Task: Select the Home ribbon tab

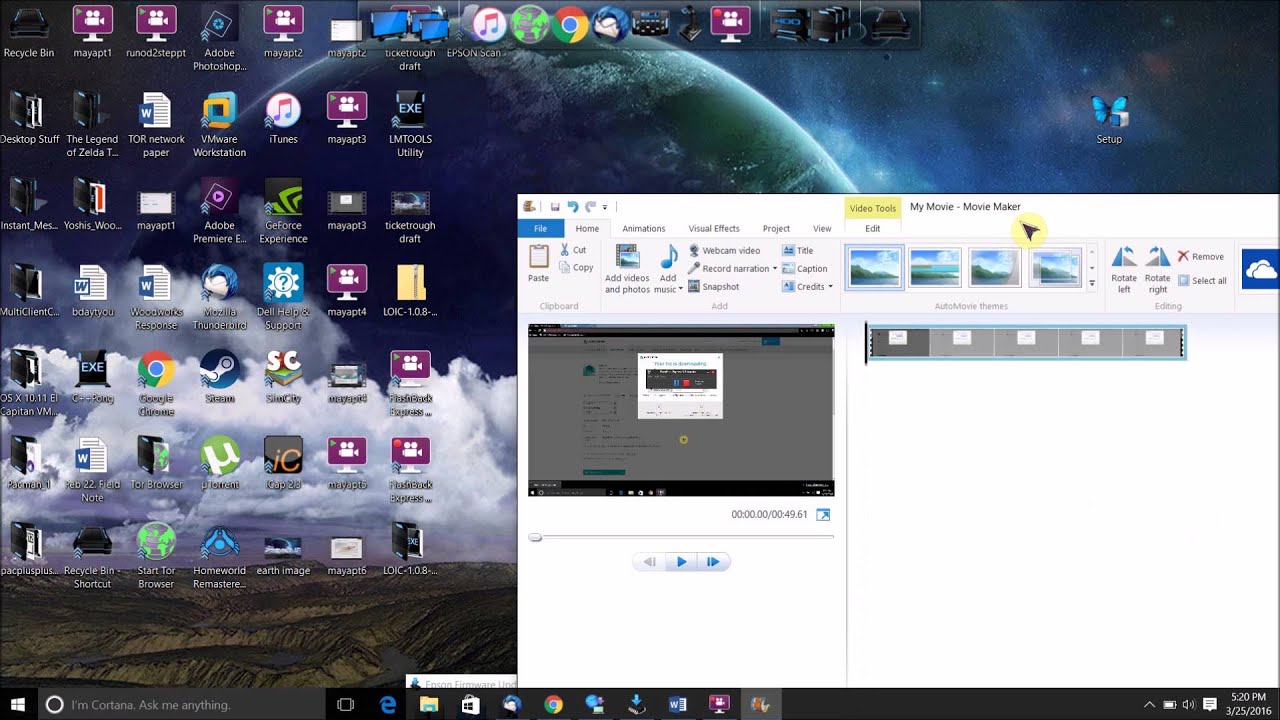Action: click(587, 228)
